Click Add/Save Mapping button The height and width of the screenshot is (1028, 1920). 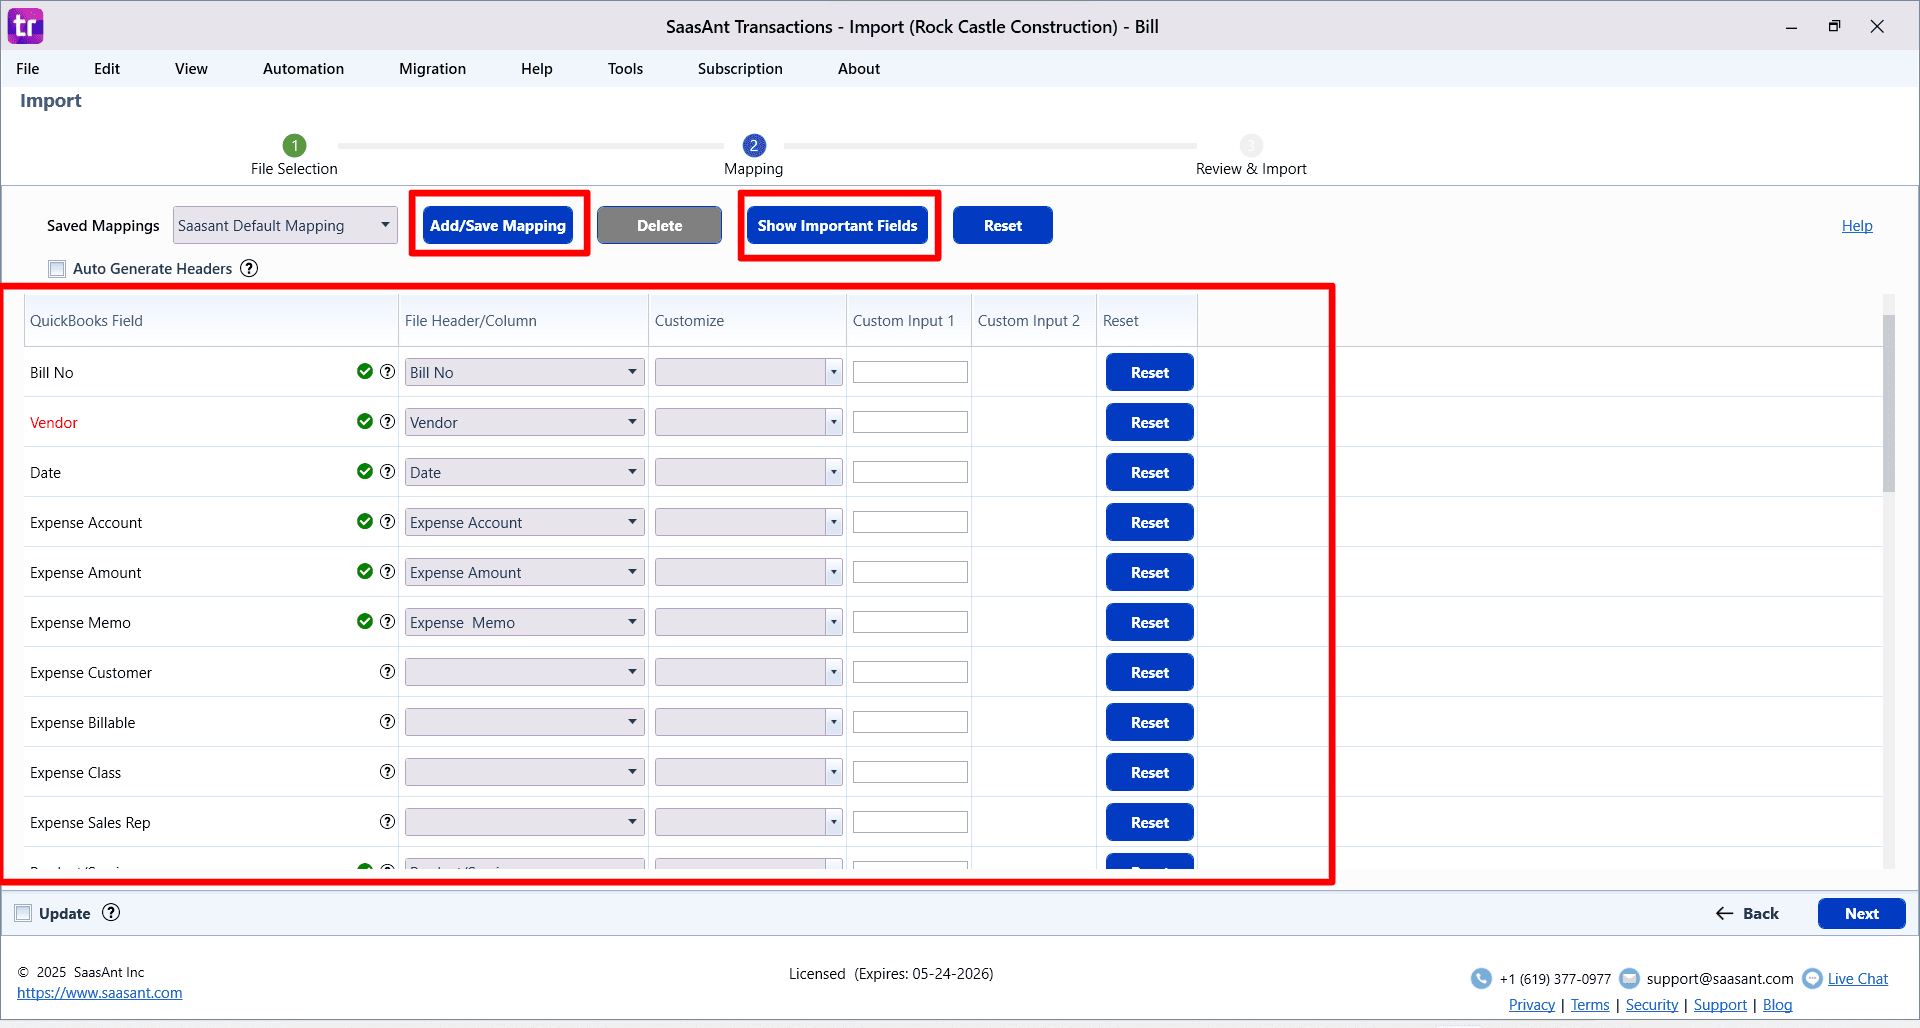click(x=498, y=225)
